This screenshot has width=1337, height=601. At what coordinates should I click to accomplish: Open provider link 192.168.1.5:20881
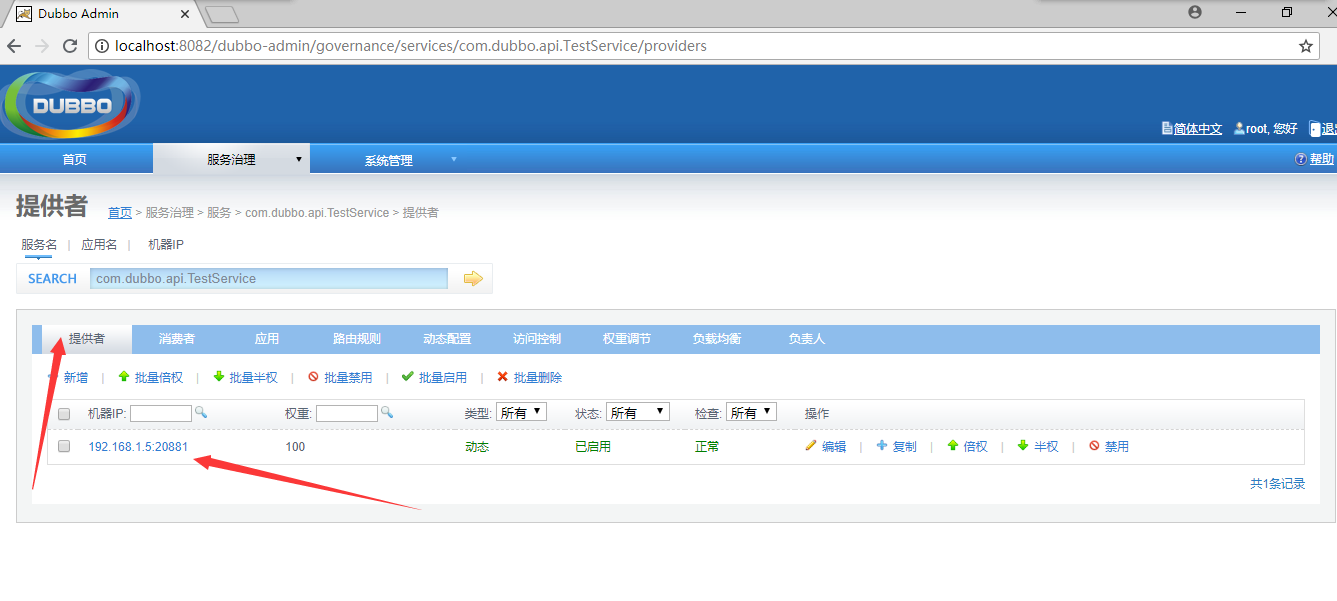coord(138,447)
